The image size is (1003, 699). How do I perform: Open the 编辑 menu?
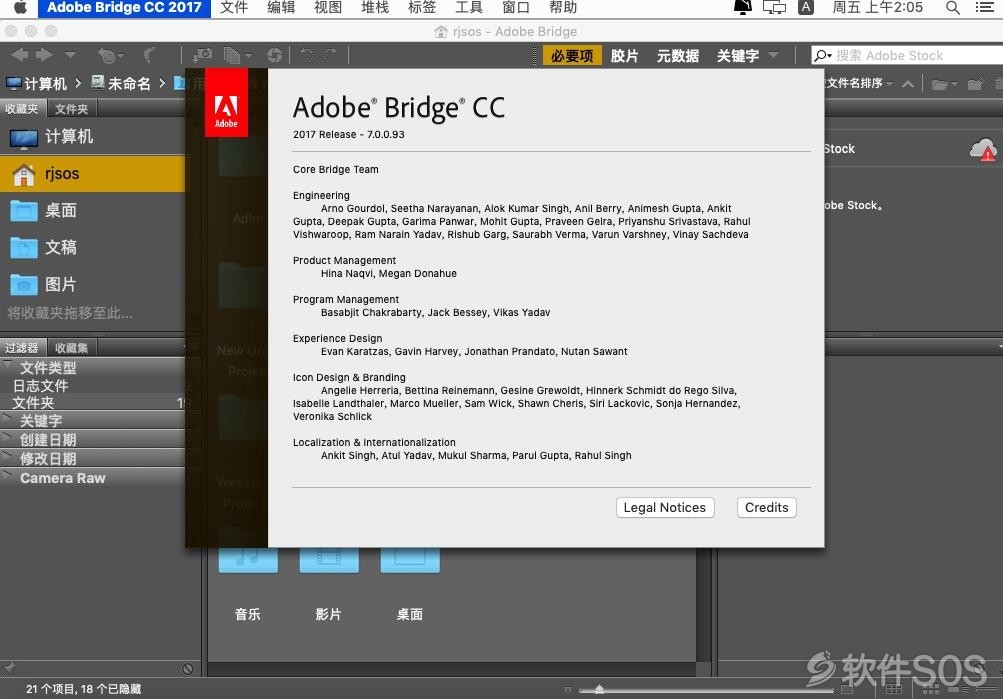(281, 8)
